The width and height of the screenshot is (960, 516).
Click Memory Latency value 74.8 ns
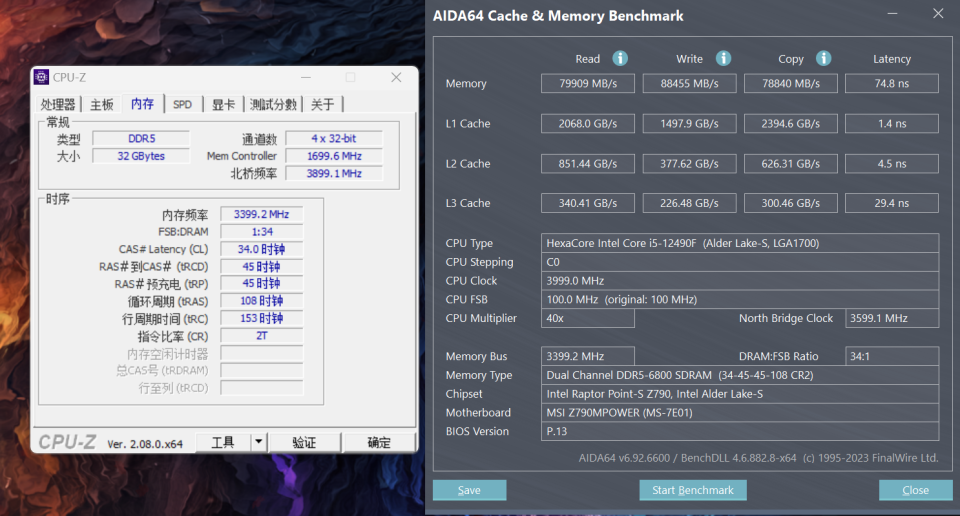[891, 83]
